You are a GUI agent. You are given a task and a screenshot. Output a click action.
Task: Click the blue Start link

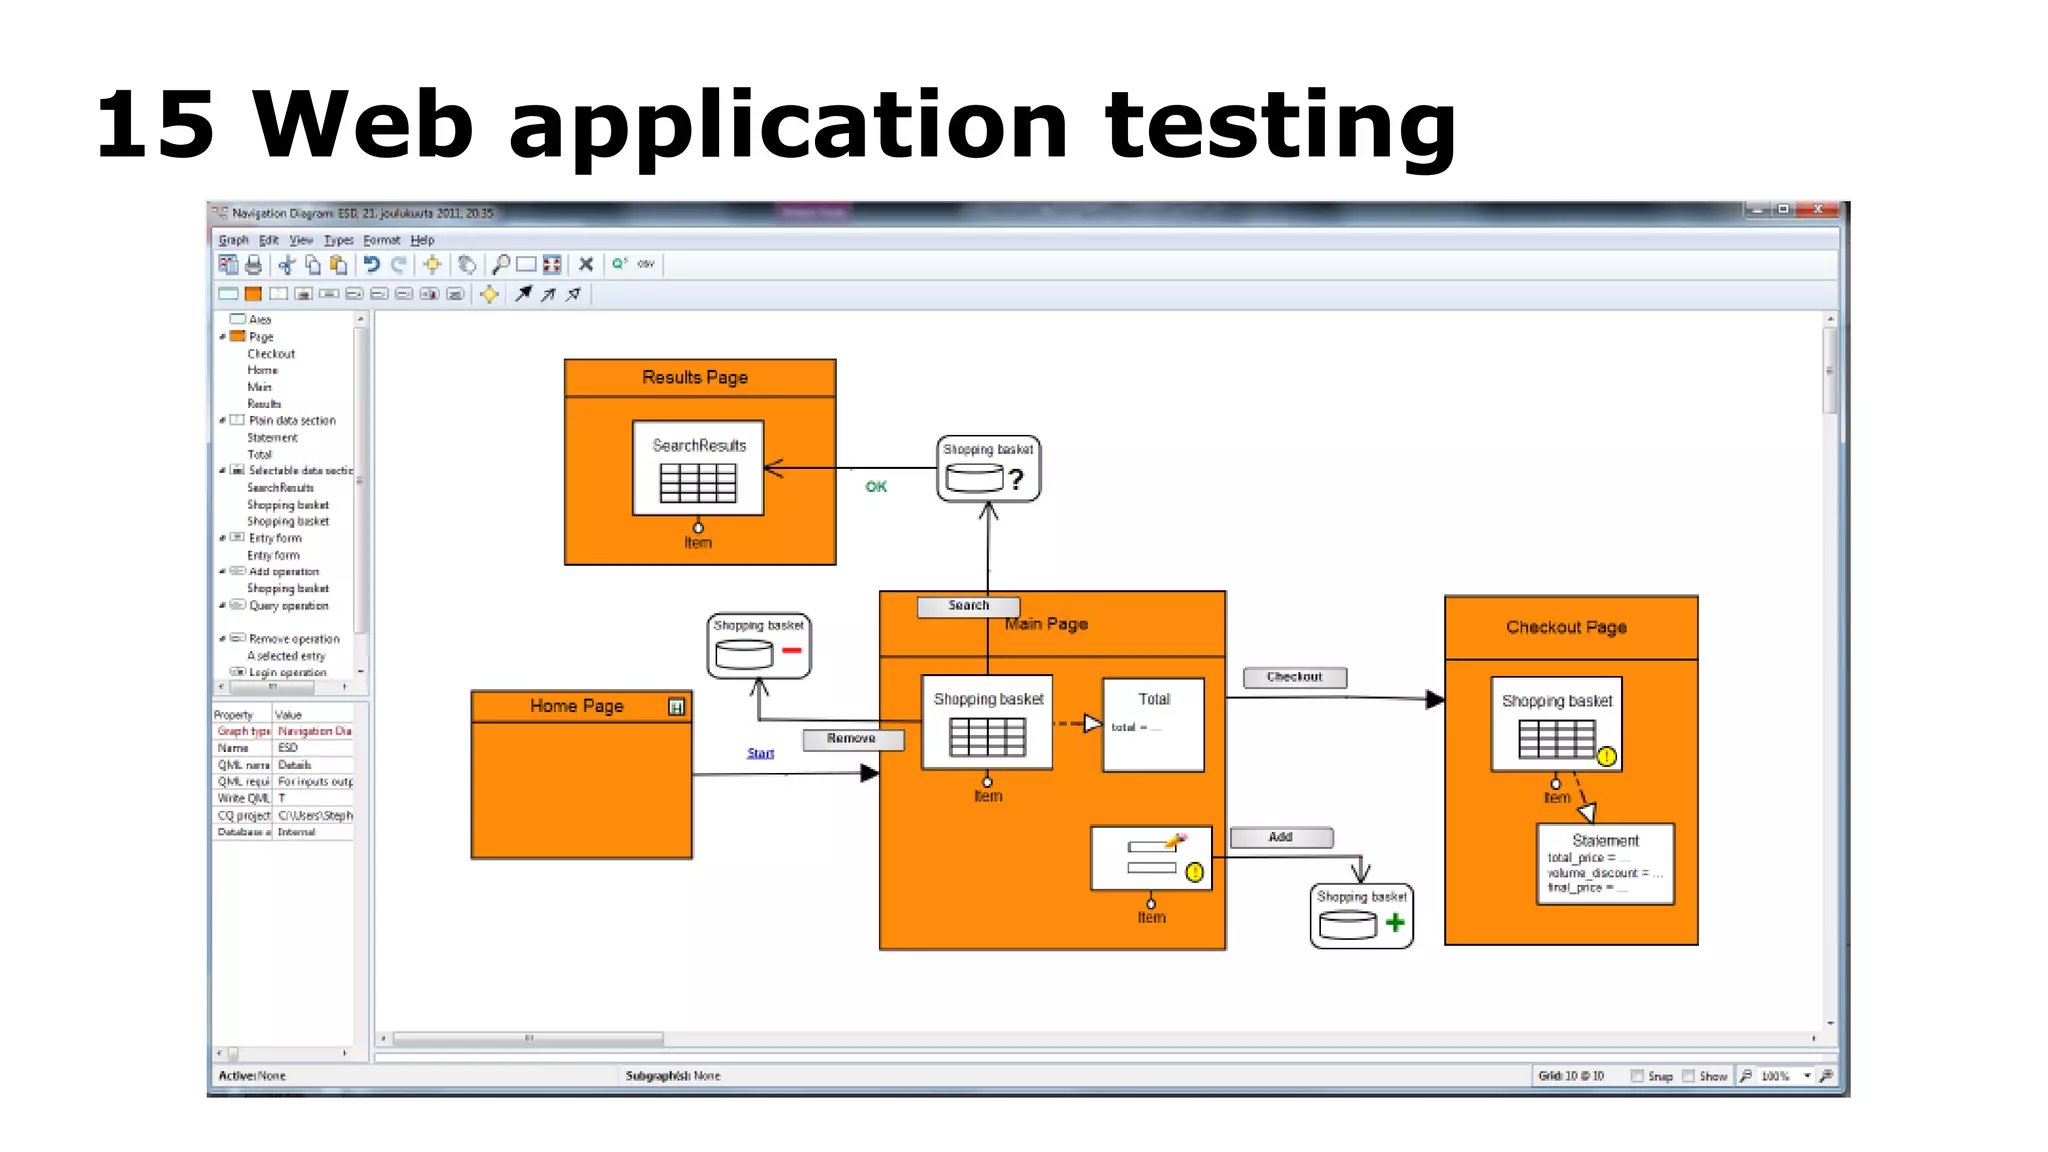click(x=760, y=753)
